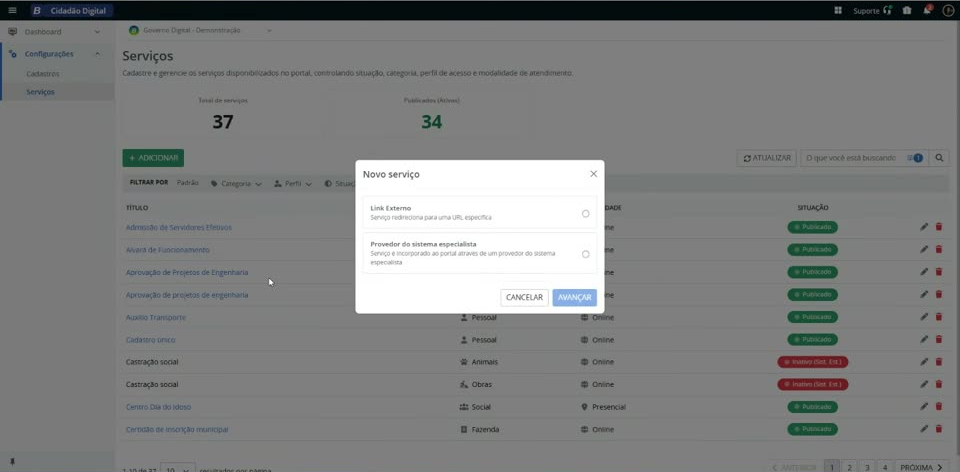Screen dimensions: 960x472
Task: Click the pin icon at sidebar bottom
Action: point(12,462)
